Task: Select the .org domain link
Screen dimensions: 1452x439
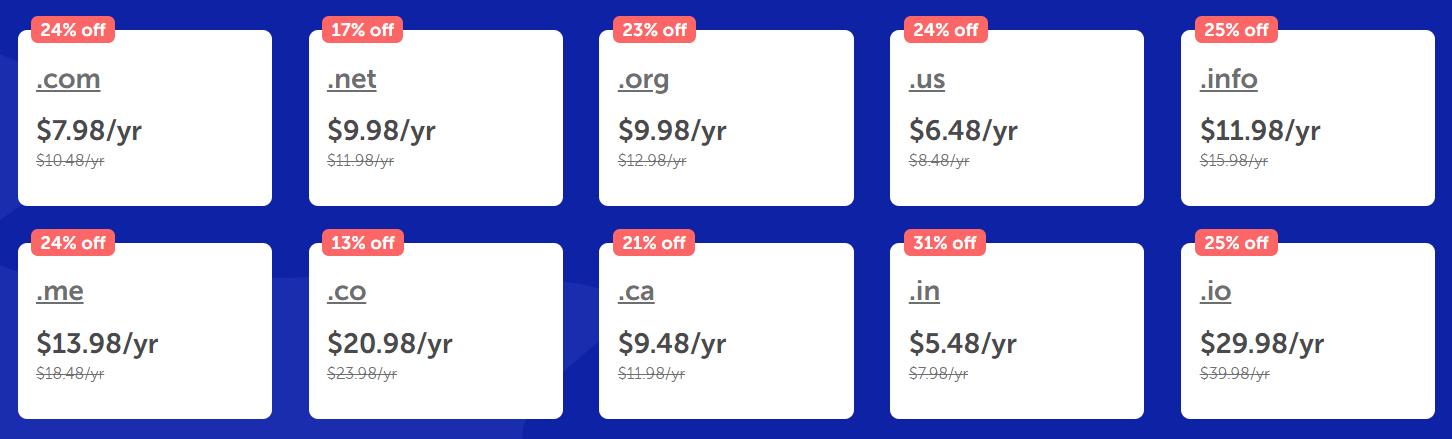Action: point(643,80)
